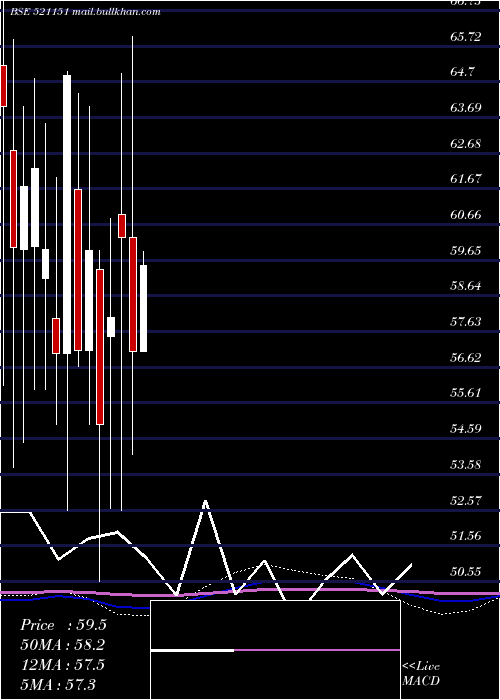Click the 54.59 price axis label

pos(466,429)
